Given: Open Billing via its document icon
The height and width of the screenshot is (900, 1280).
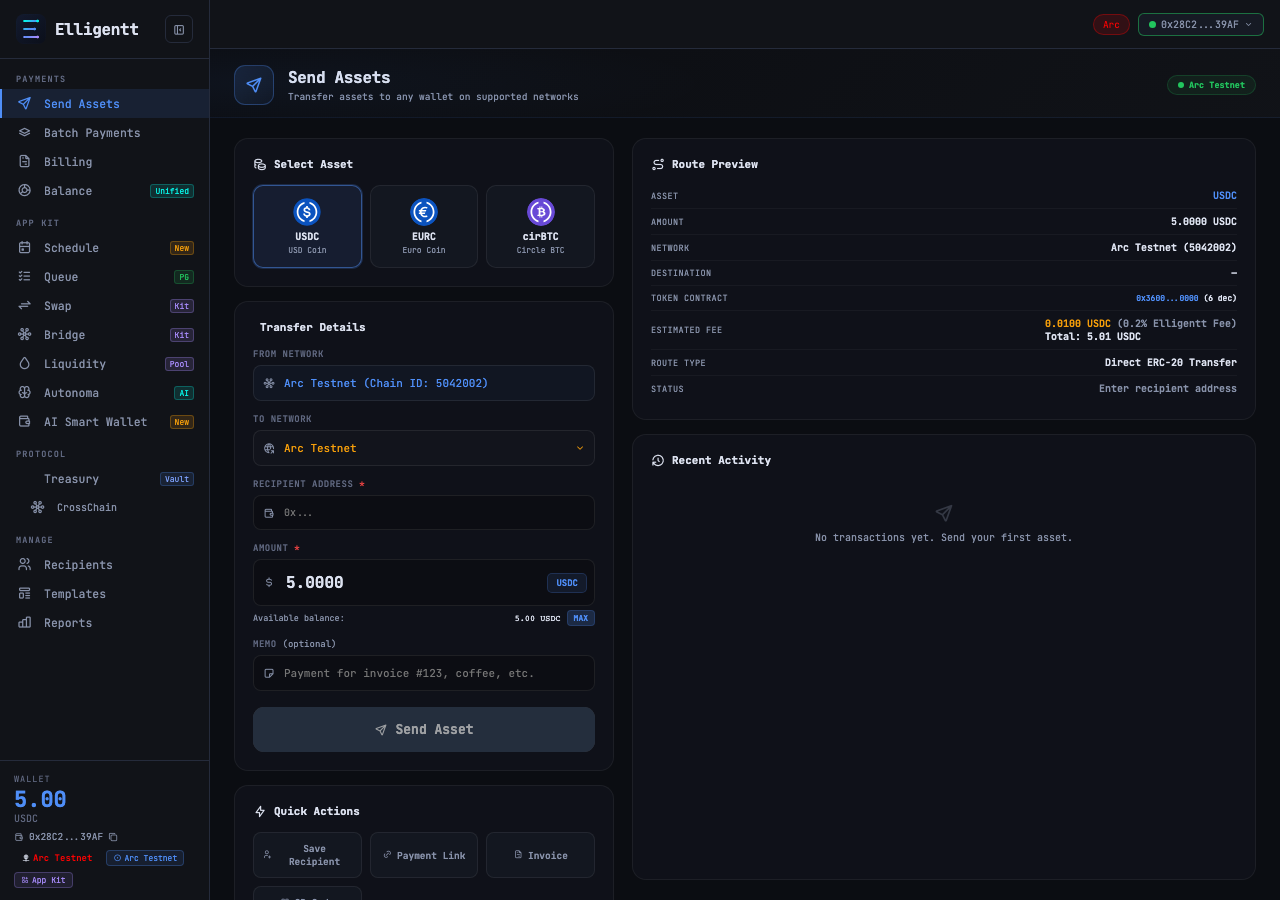Looking at the screenshot, I should pos(25,161).
